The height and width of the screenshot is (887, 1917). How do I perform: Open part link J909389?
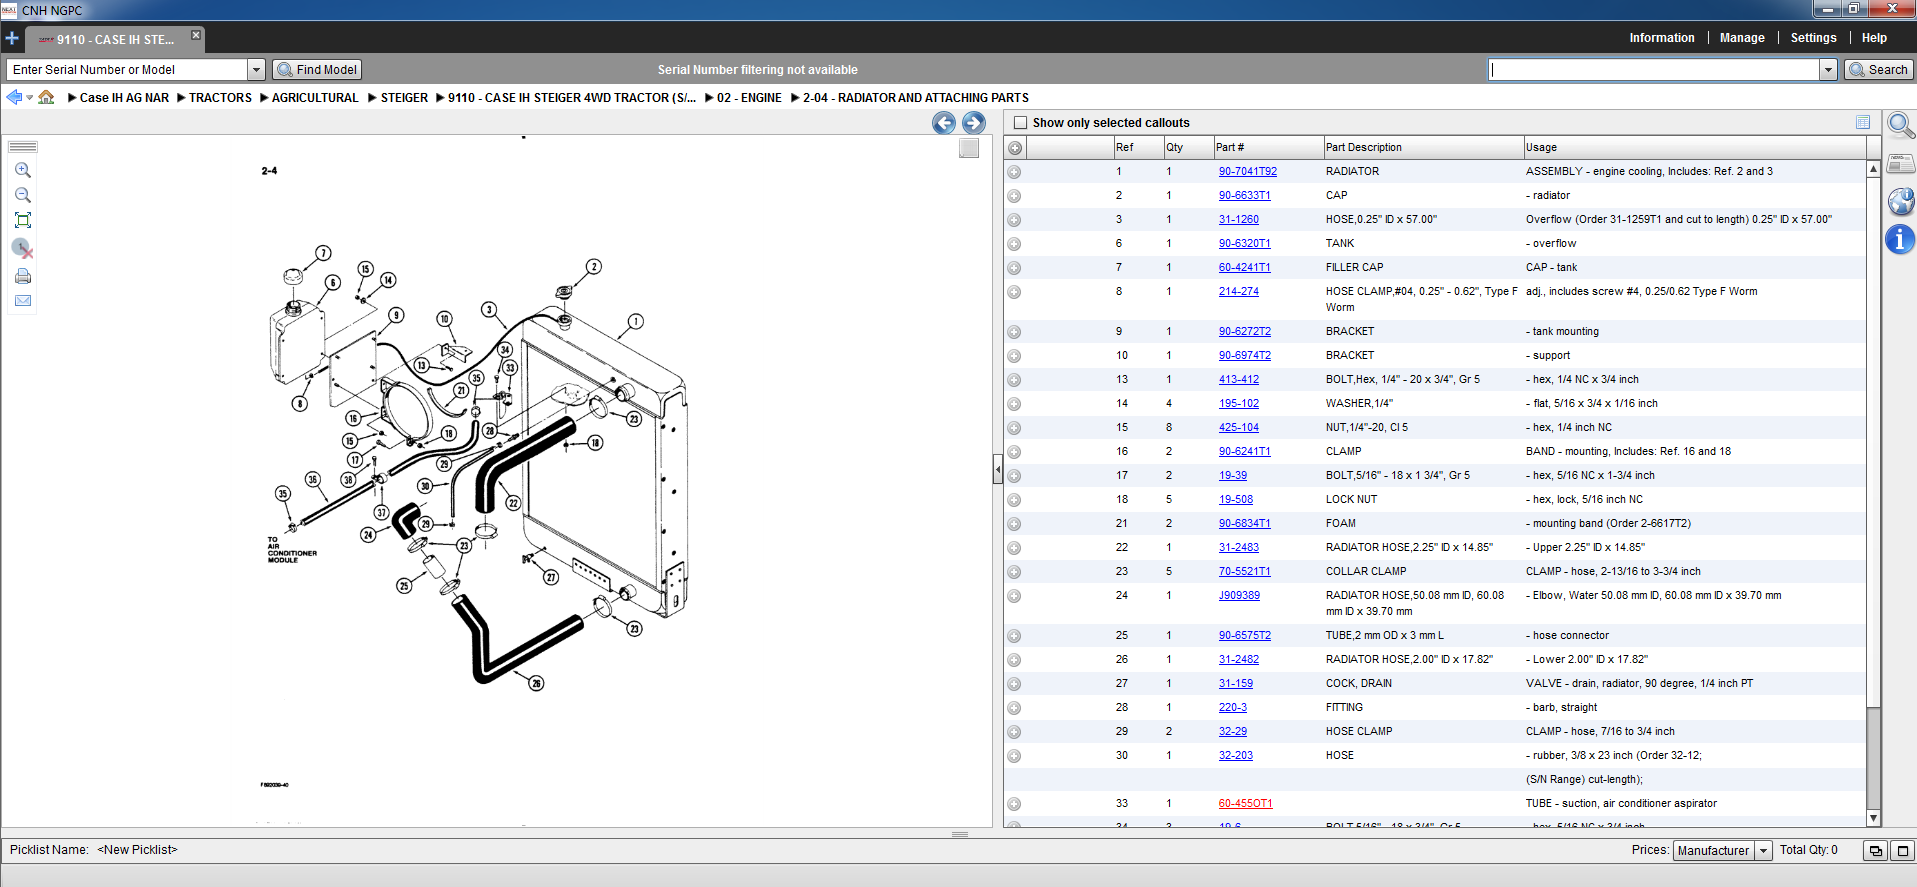pos(1239,596)
